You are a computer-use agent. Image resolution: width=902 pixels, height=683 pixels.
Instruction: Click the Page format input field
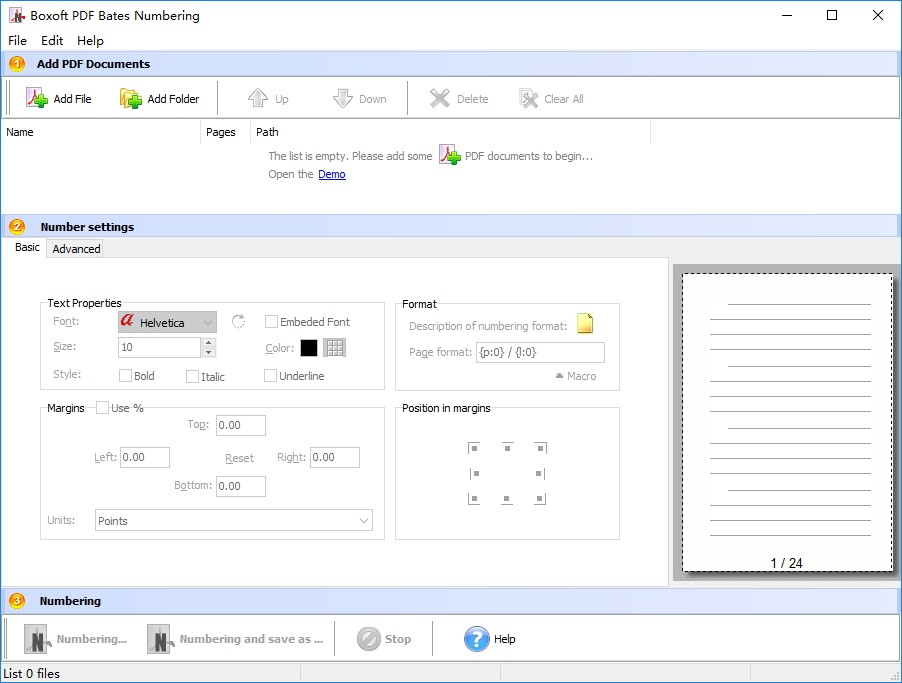[540, 352]
